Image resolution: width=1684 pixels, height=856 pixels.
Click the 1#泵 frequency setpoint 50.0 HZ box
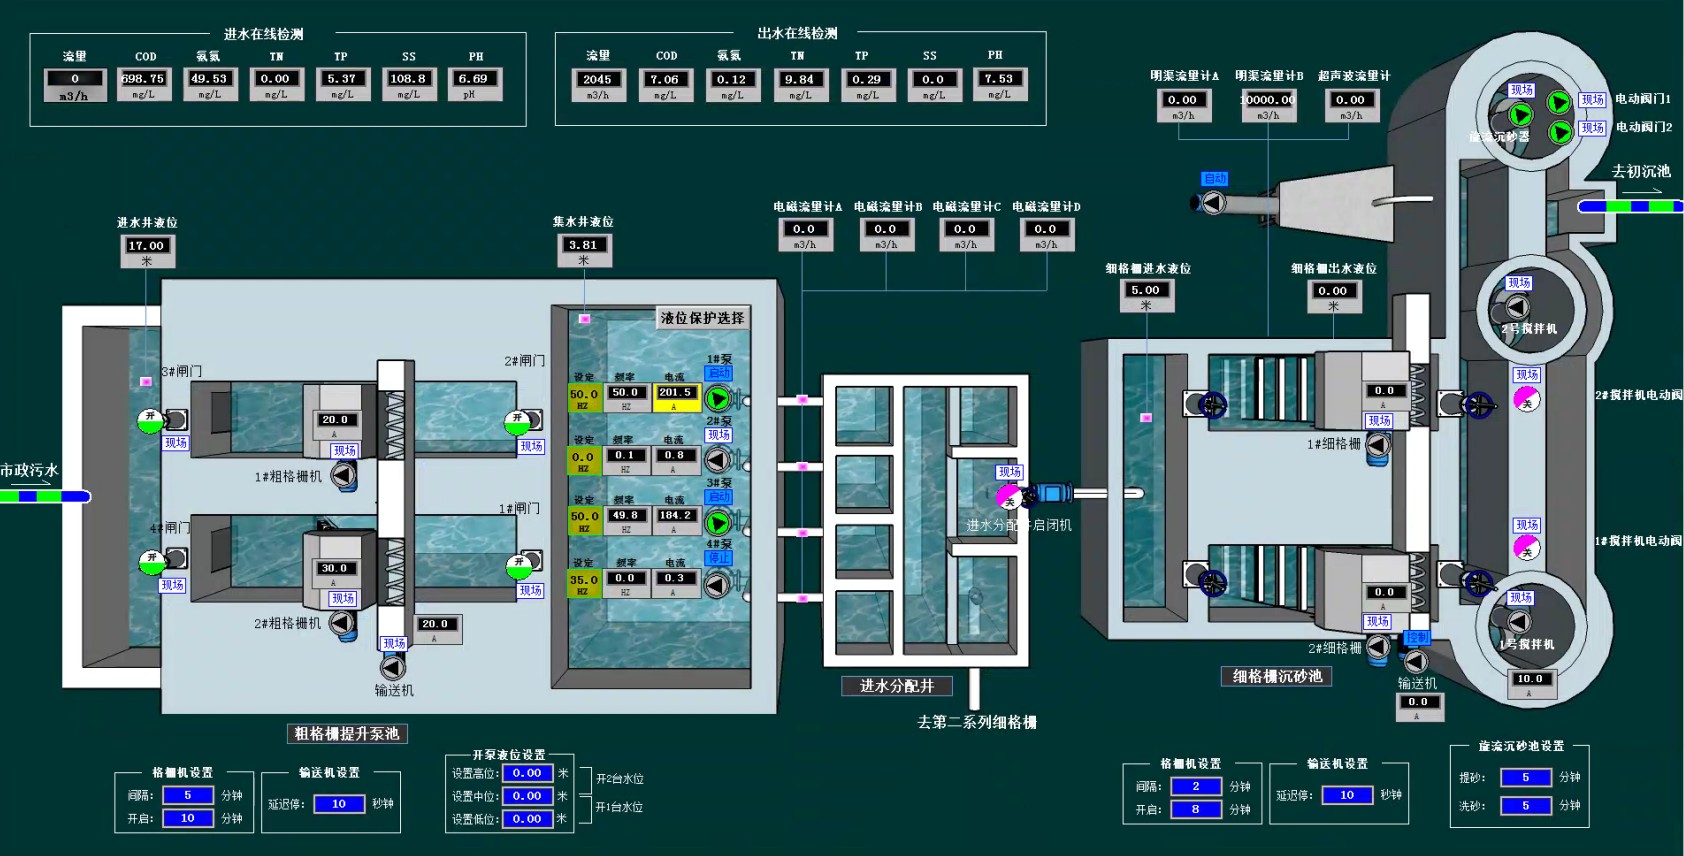click(584, 398)
